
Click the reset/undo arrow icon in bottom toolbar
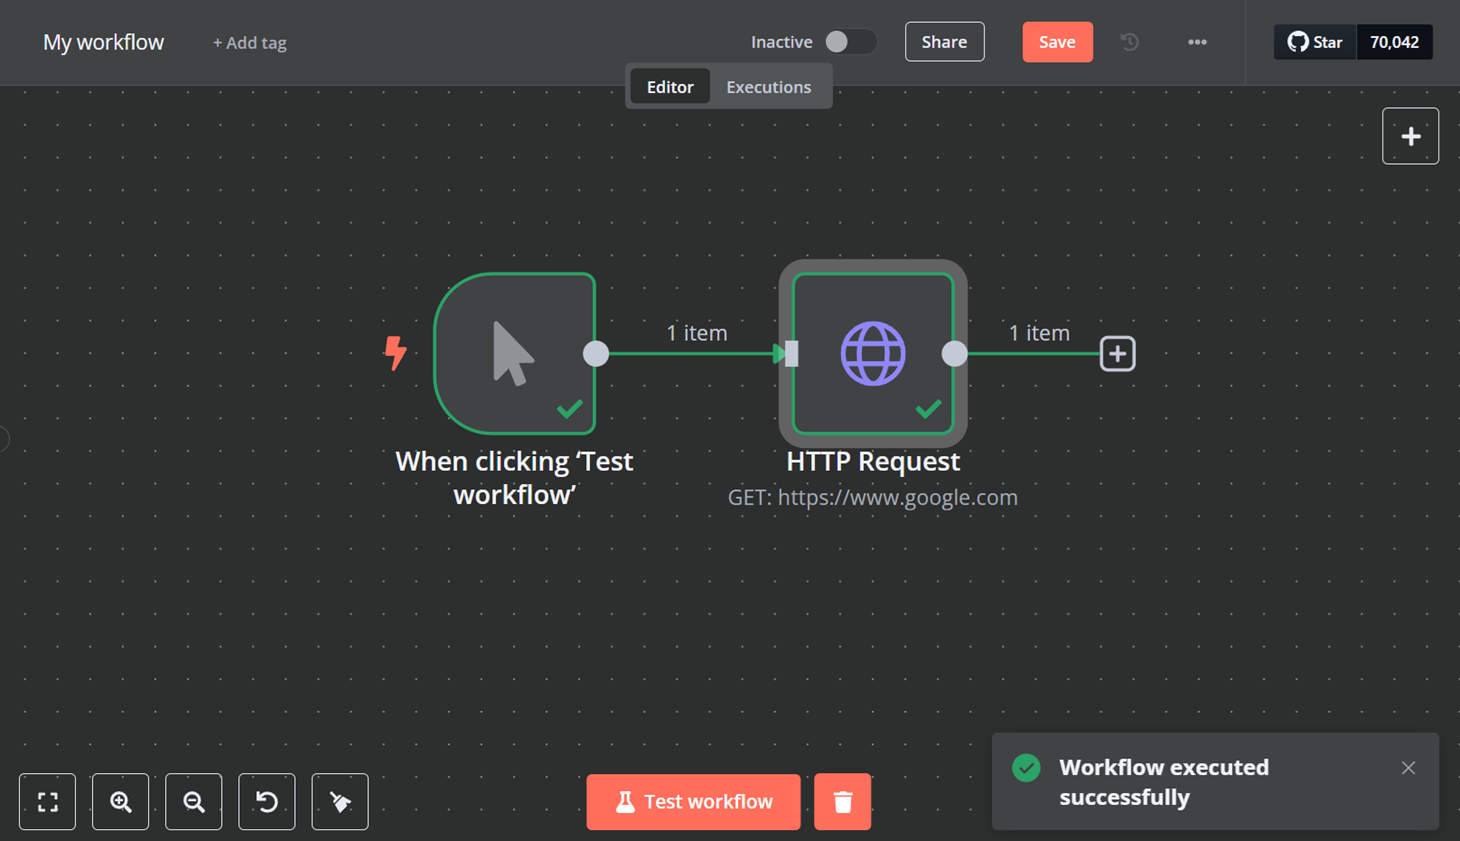pos(266,801)
